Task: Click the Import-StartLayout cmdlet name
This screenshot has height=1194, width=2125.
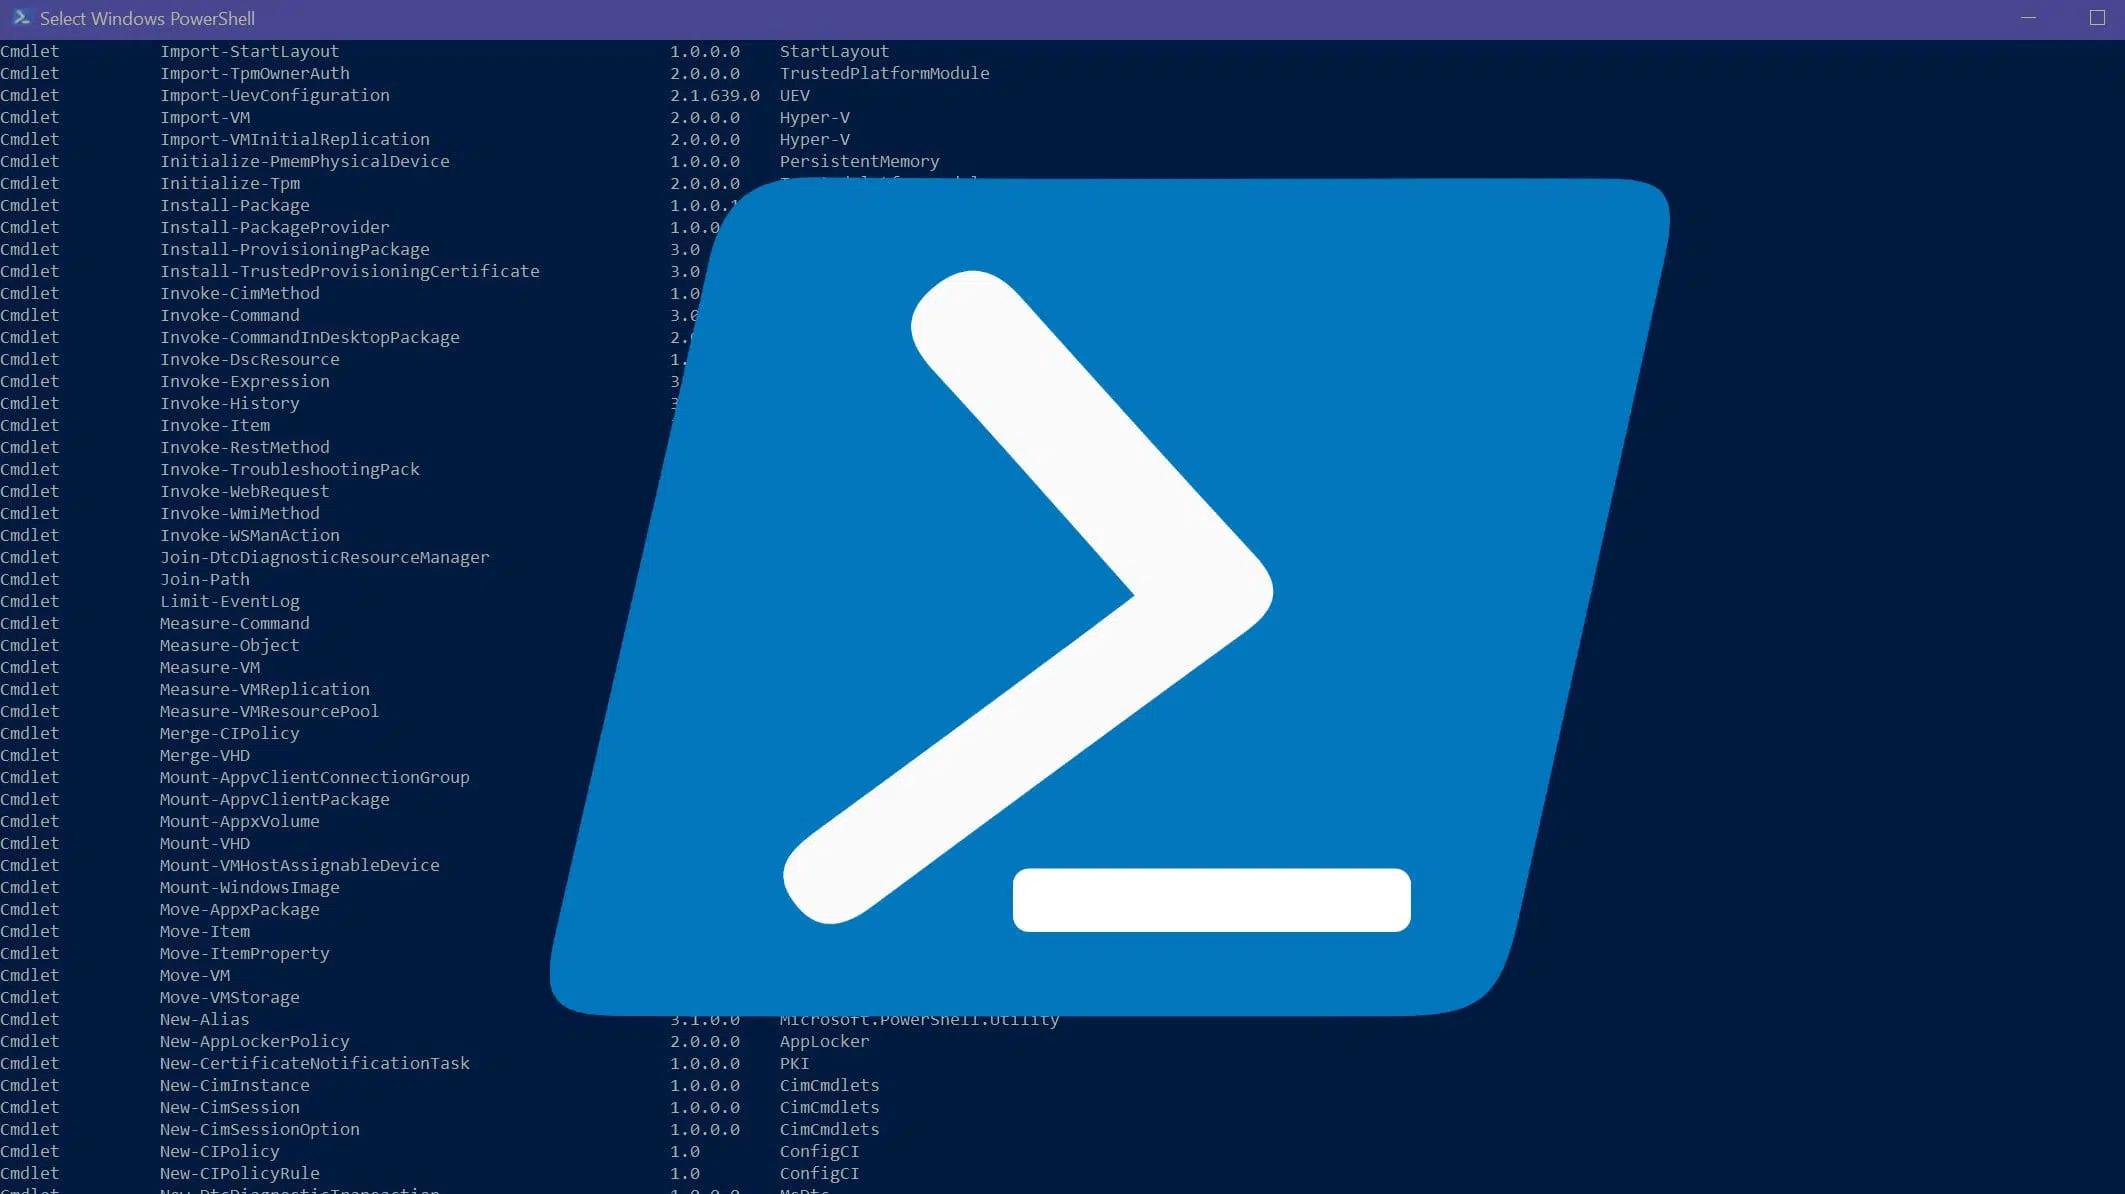Action: coord(249,52)
